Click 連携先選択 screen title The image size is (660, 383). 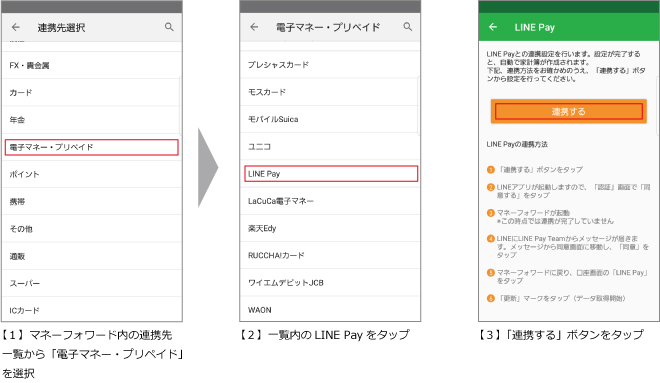click(x=61, y=27)
